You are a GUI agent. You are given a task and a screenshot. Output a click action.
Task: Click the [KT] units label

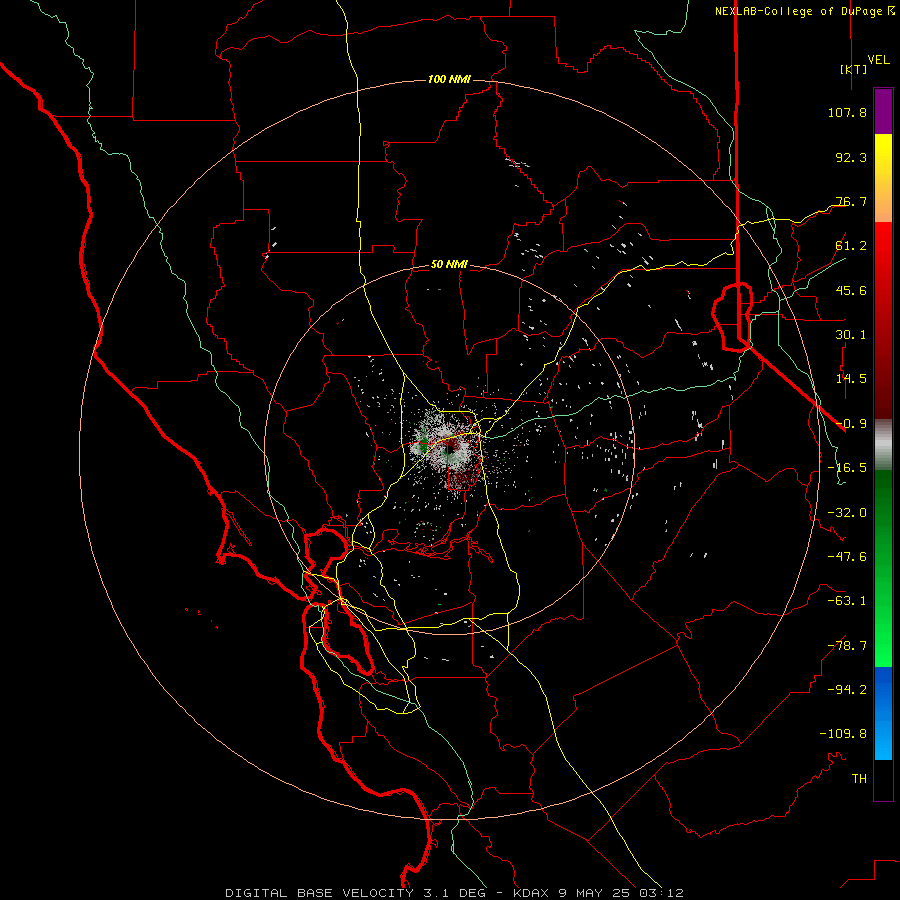[x=854, y=69]
